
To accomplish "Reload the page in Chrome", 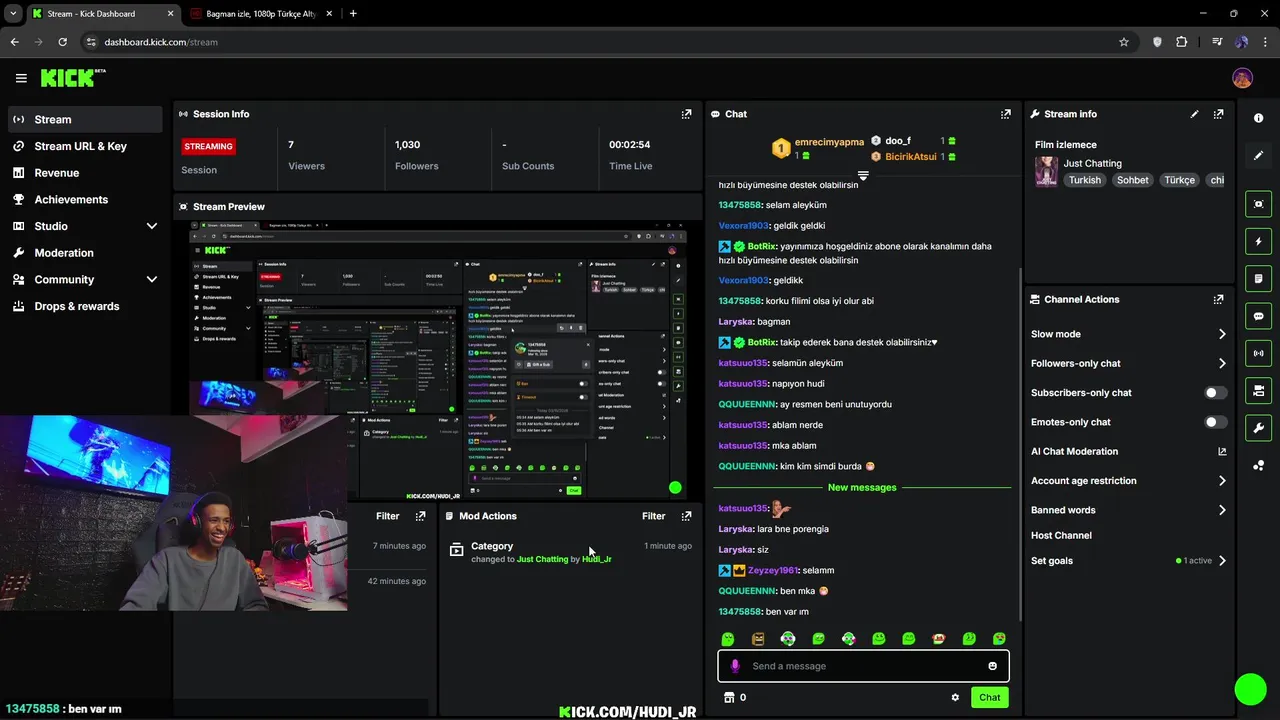I will pyautogui.click(x=62, y=42).
